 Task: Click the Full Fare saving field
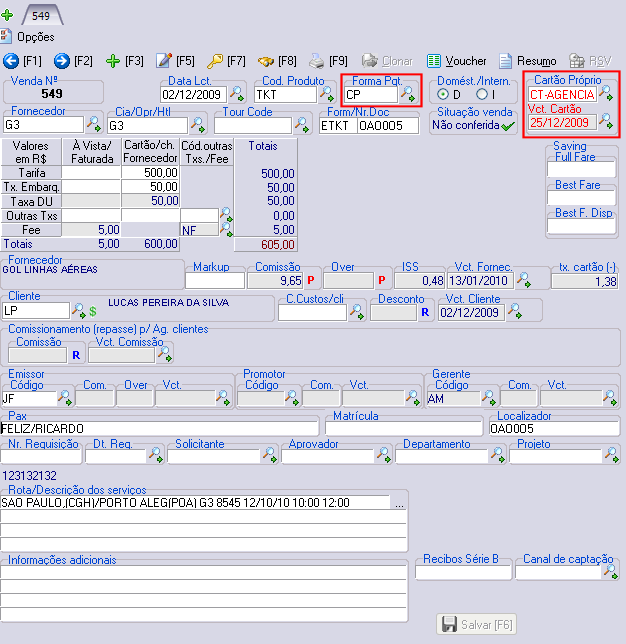[x=581, y=169]
